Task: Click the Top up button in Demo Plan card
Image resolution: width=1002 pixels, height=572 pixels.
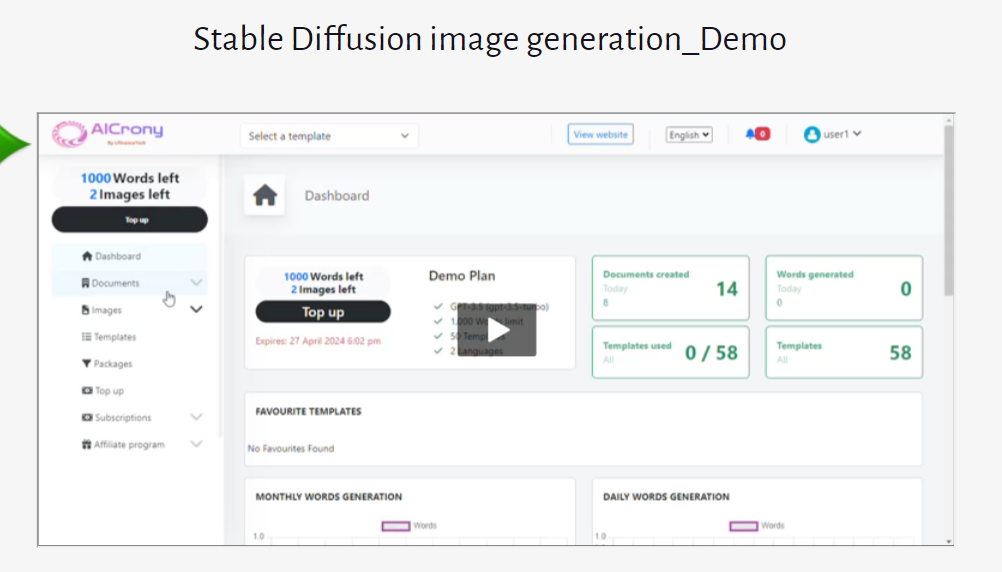Action: click(323, 312)
